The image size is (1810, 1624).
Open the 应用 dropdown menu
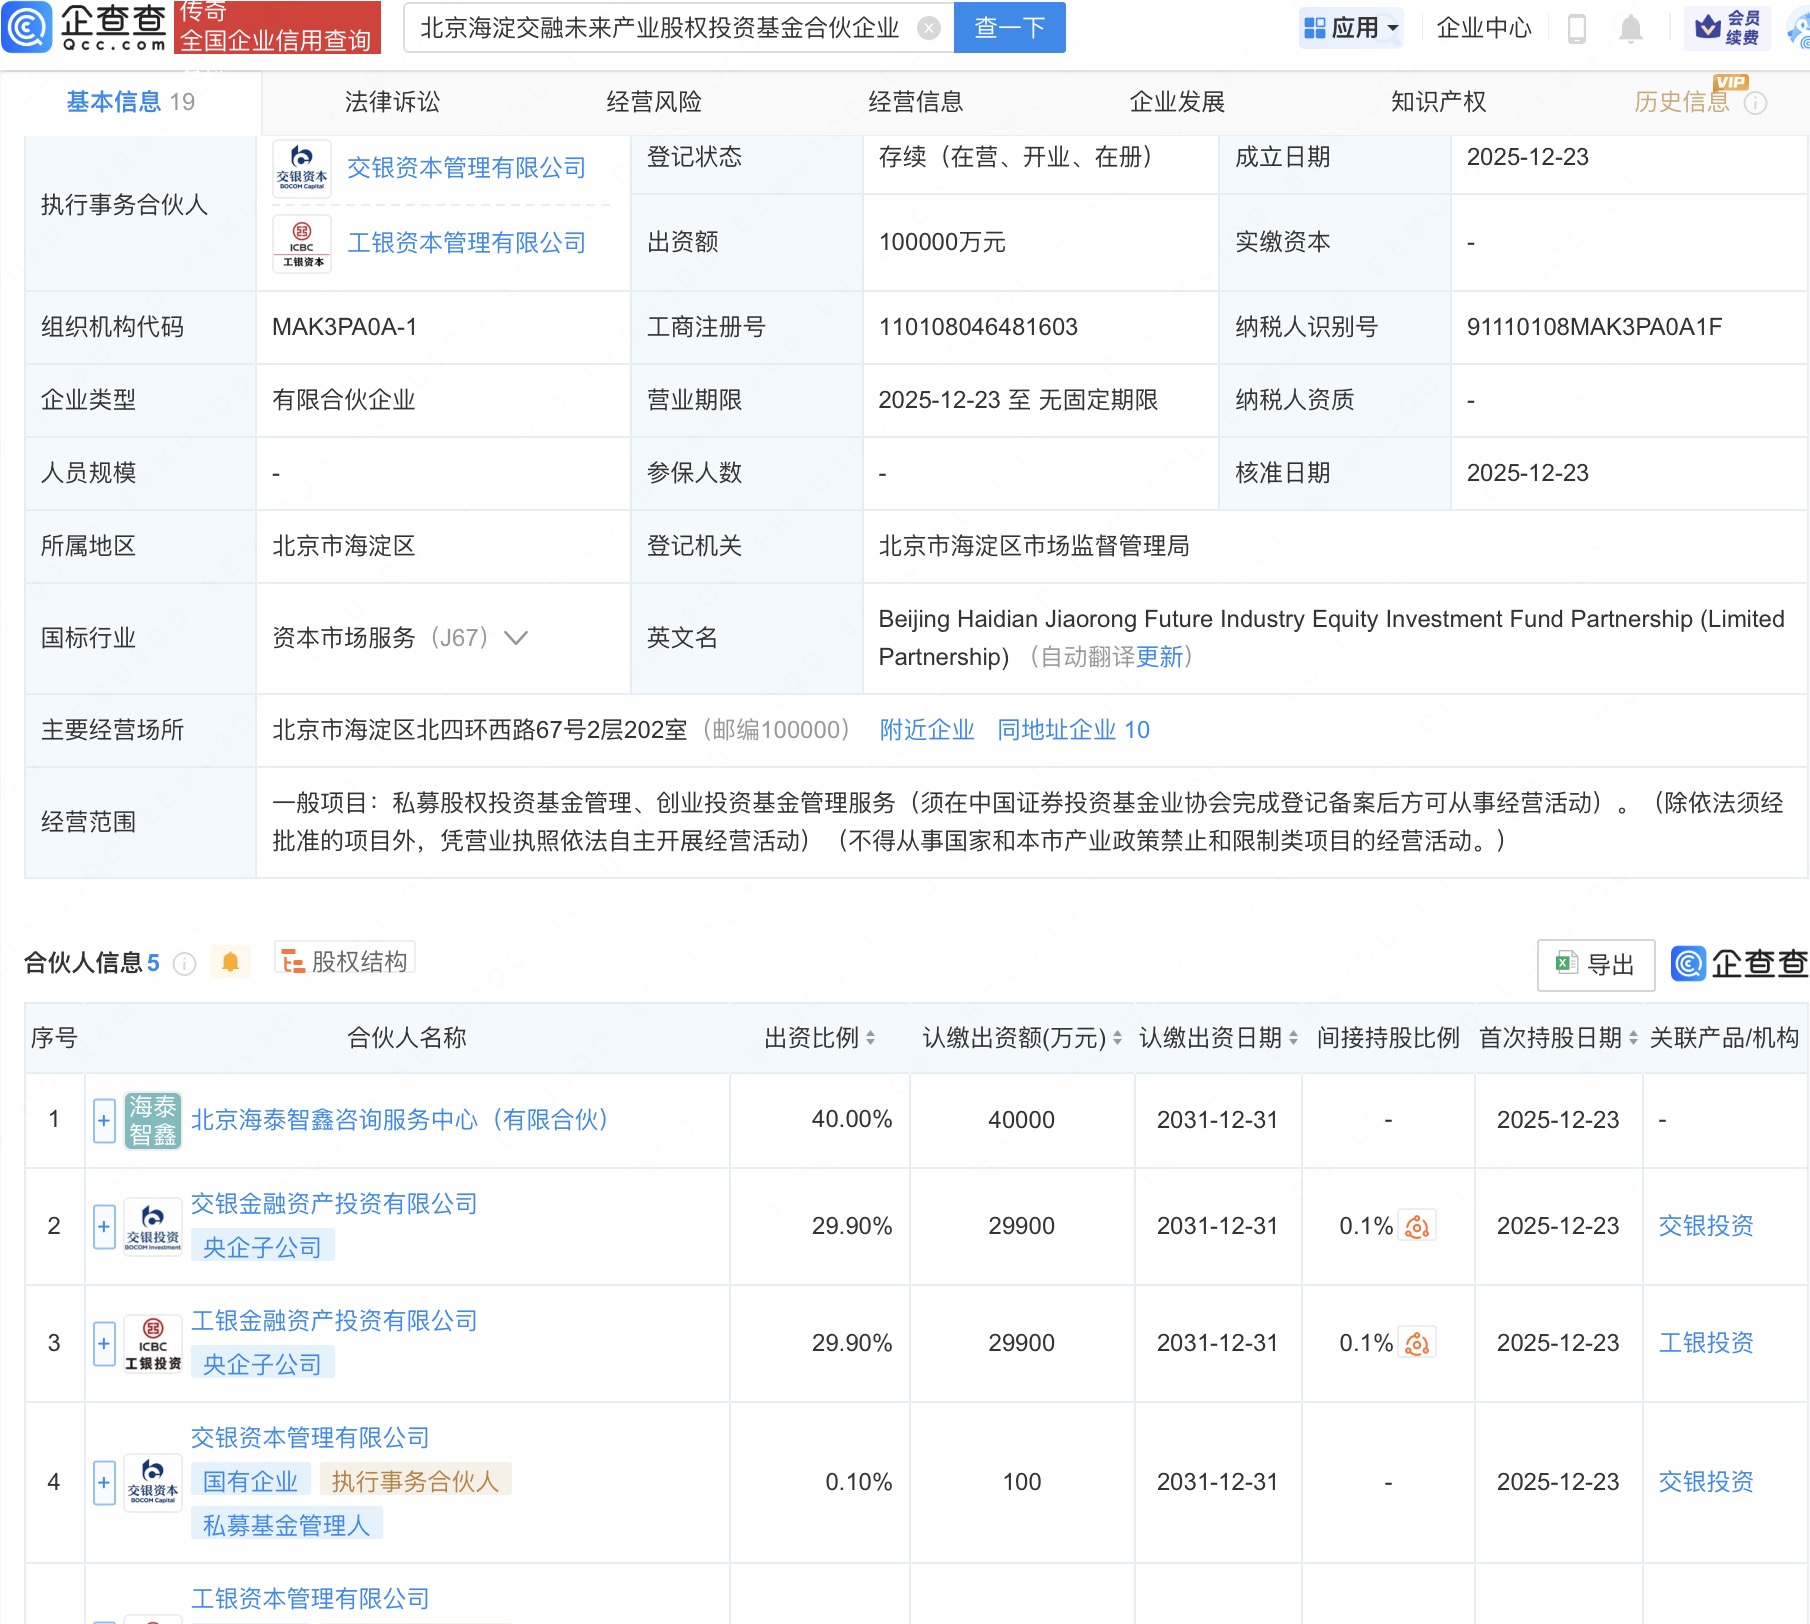pos(1351,28)
